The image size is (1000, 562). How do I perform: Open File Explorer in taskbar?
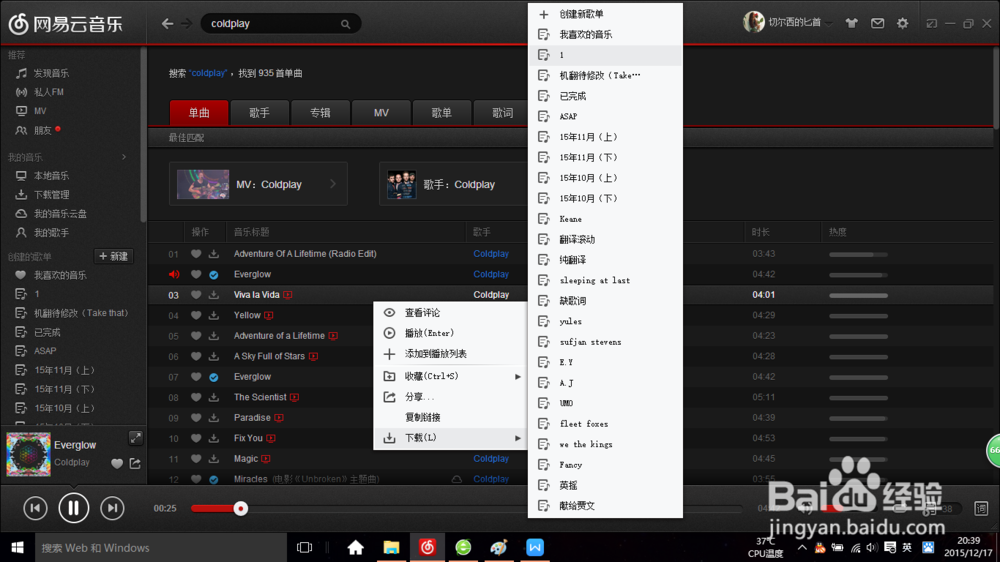click(x=391, y=547)
